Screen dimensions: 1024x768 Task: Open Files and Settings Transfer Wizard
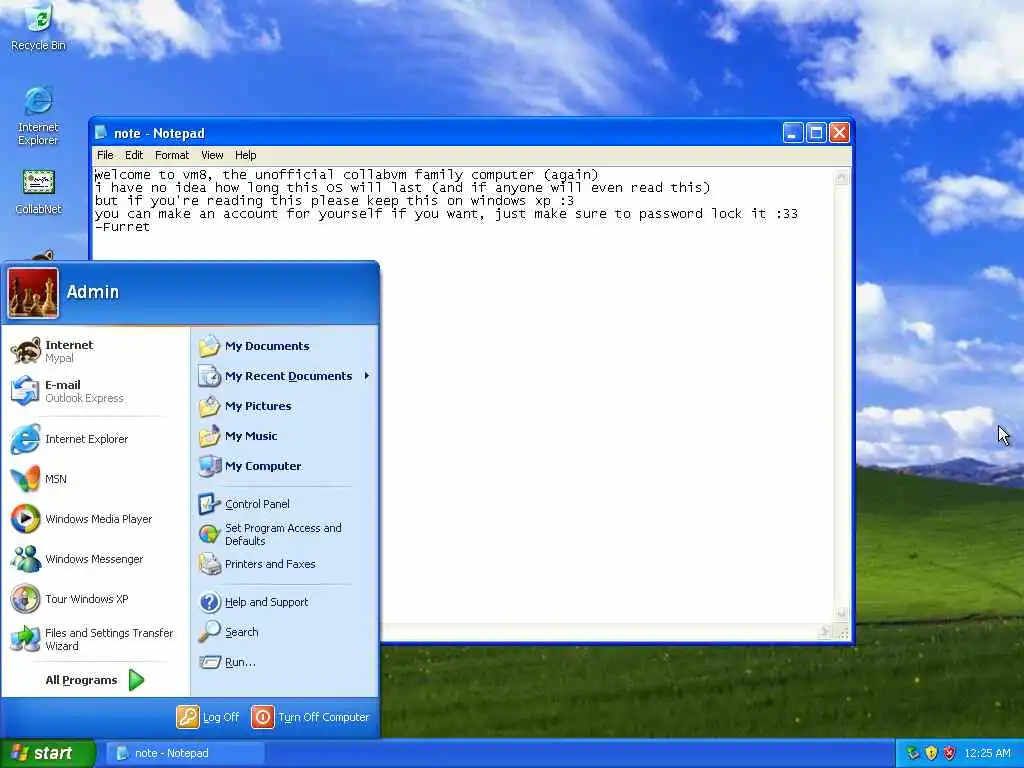(x=96, y=639)
